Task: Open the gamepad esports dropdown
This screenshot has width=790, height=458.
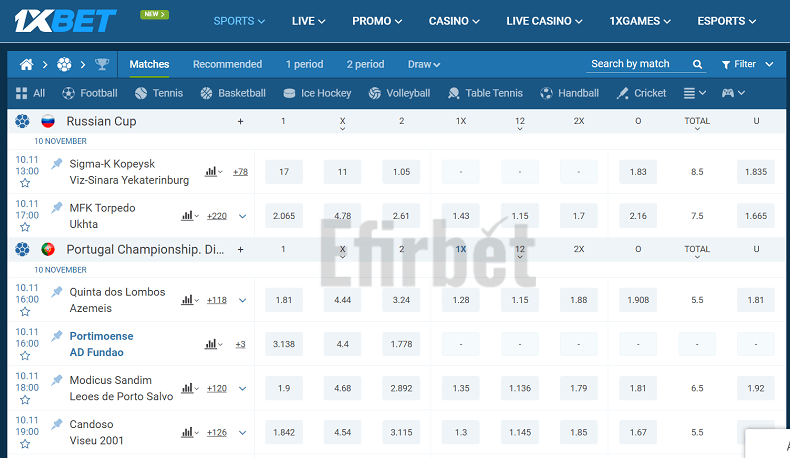Action: 733,93
